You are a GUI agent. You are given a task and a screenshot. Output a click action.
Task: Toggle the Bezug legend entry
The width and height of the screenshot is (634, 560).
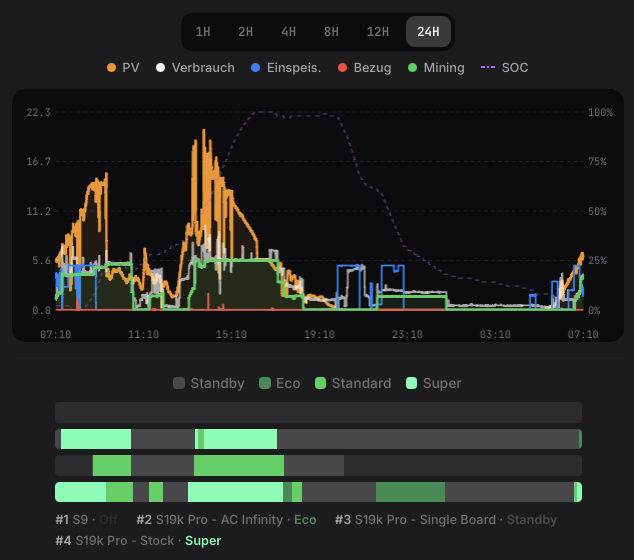[365, 68]
